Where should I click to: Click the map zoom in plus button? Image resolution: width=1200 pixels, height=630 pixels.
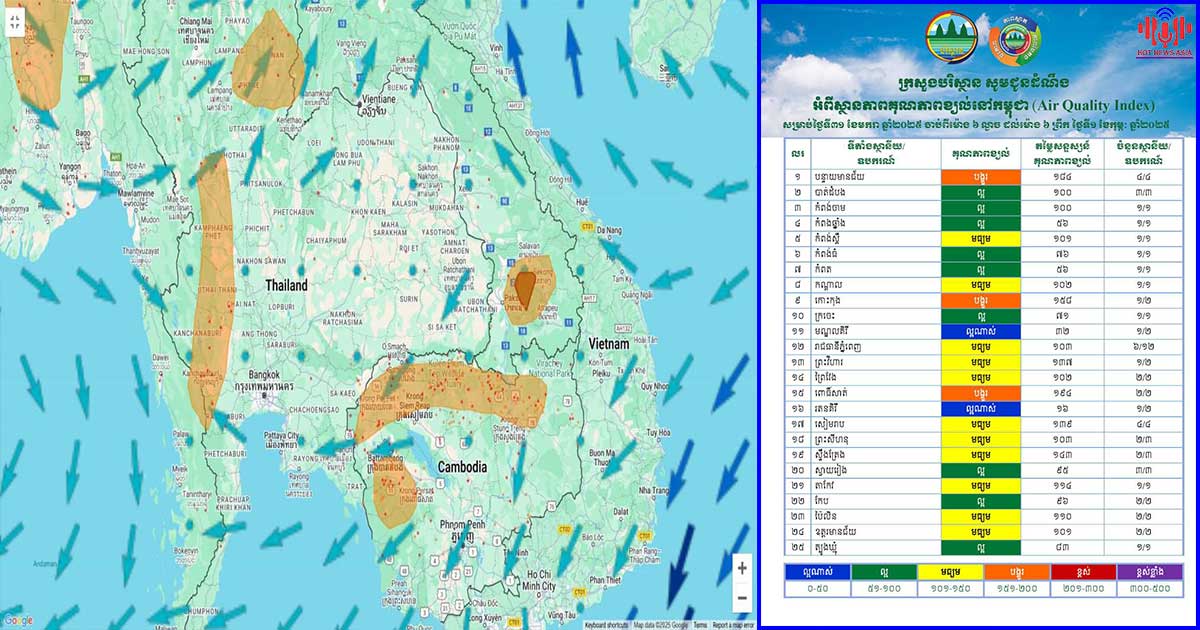click(x=741, y=568)
